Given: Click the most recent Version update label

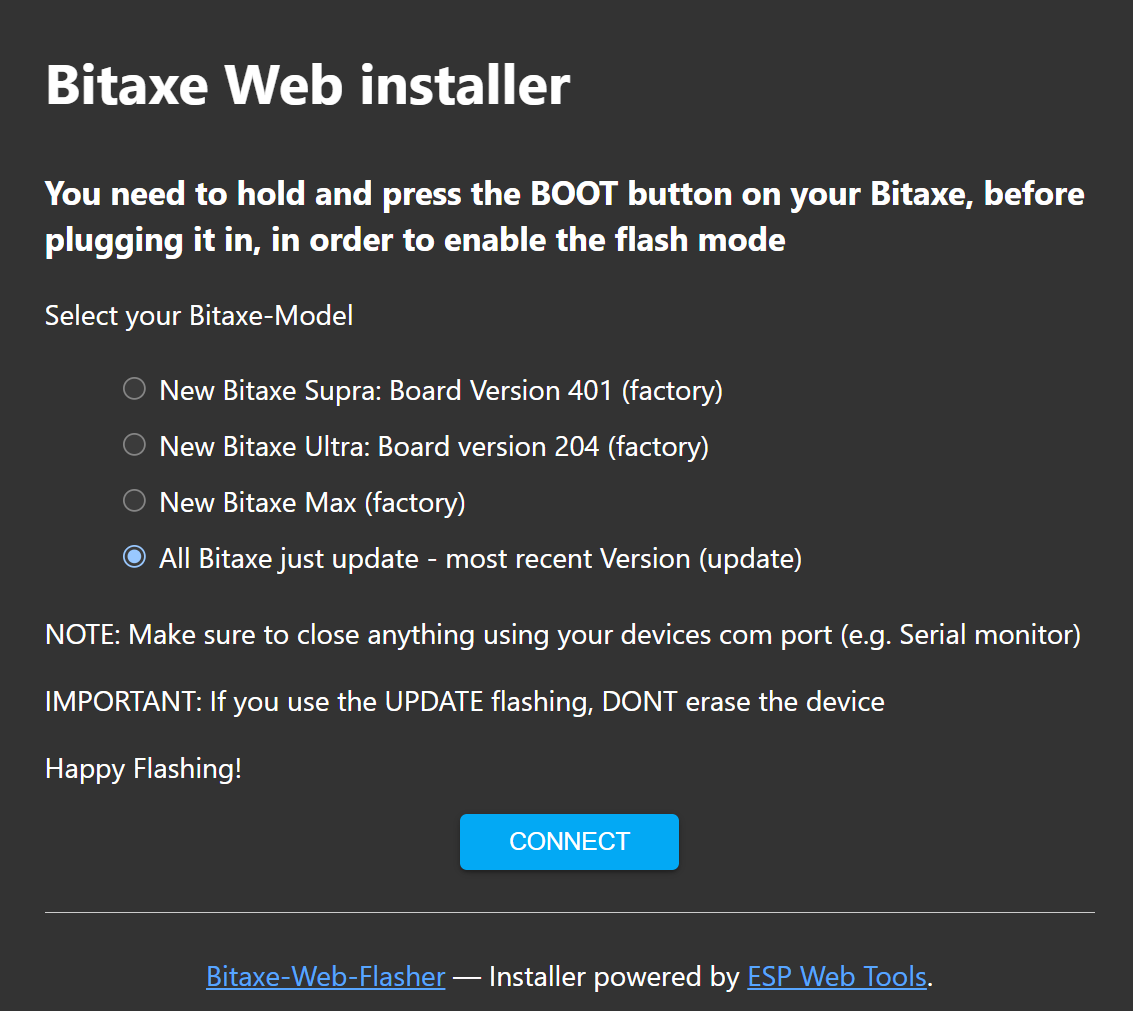Looking at the screenshot, I should pos(480,558).
